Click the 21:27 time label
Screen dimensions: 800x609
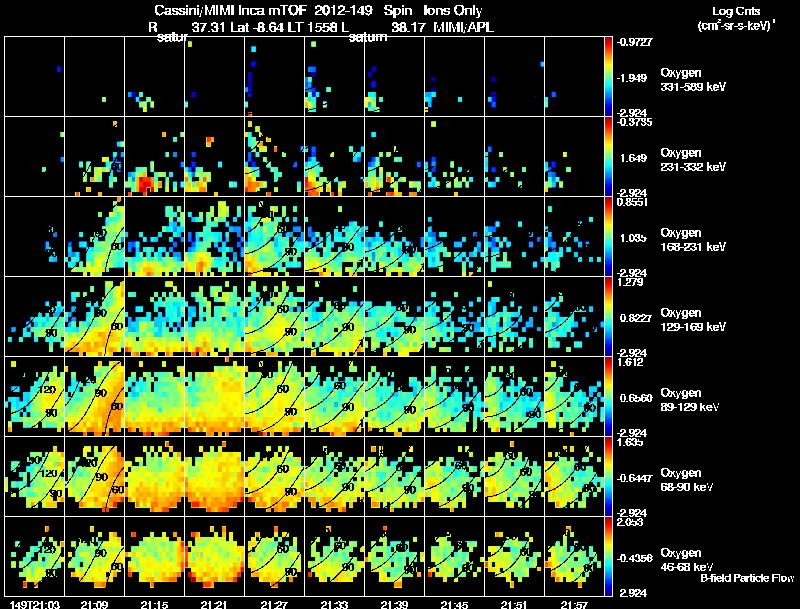(x=274, y=604)
